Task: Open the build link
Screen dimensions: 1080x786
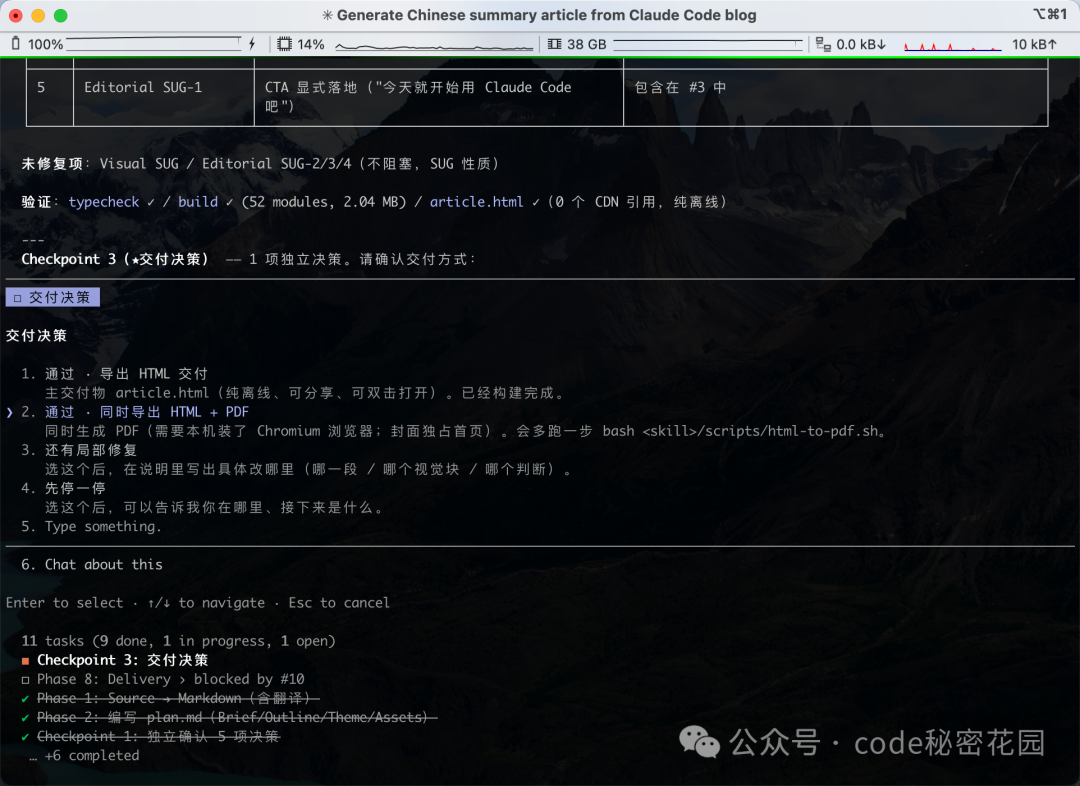Action: coord(198,202)
